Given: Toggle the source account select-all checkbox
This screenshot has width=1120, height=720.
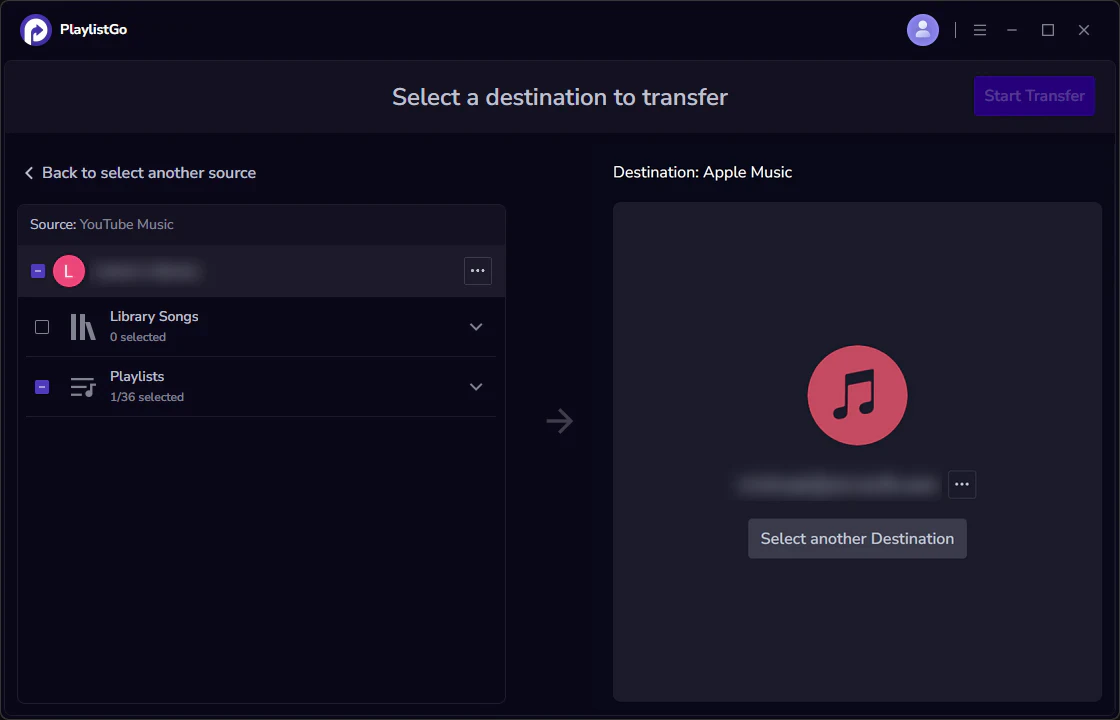Looking at the screenshot, I should tap(38, 271).
